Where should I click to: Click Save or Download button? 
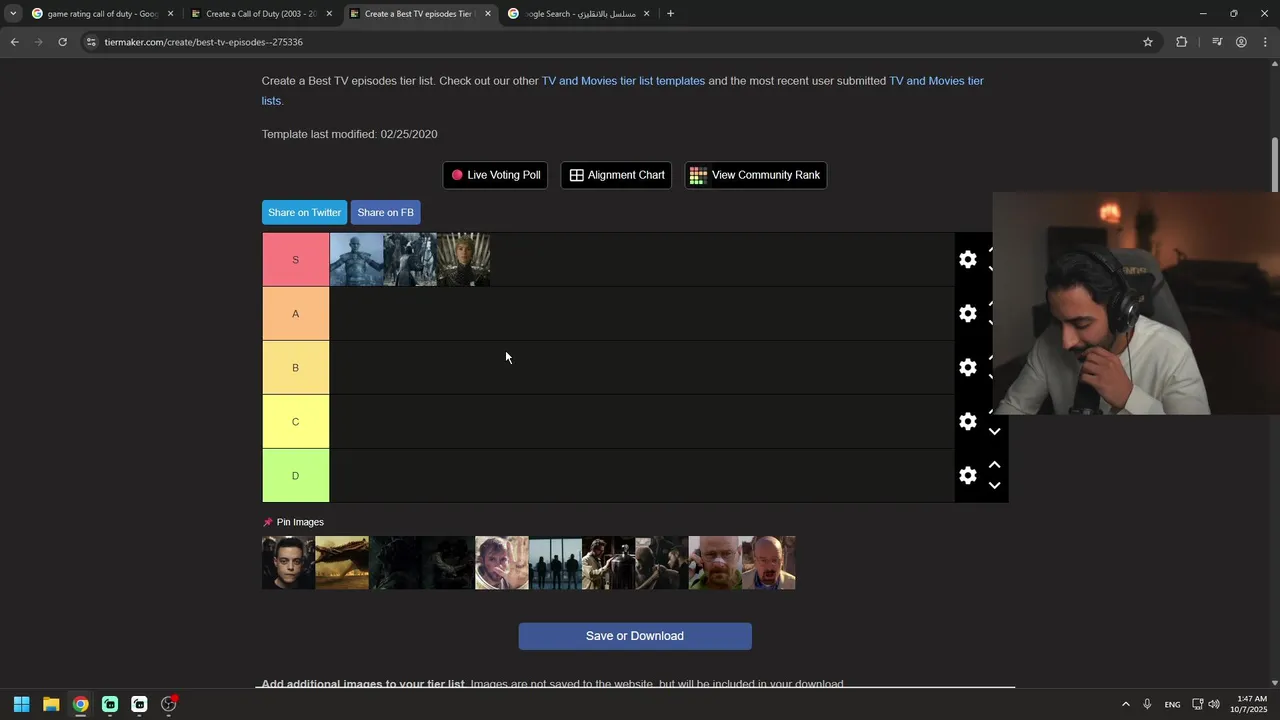(635, 636)
